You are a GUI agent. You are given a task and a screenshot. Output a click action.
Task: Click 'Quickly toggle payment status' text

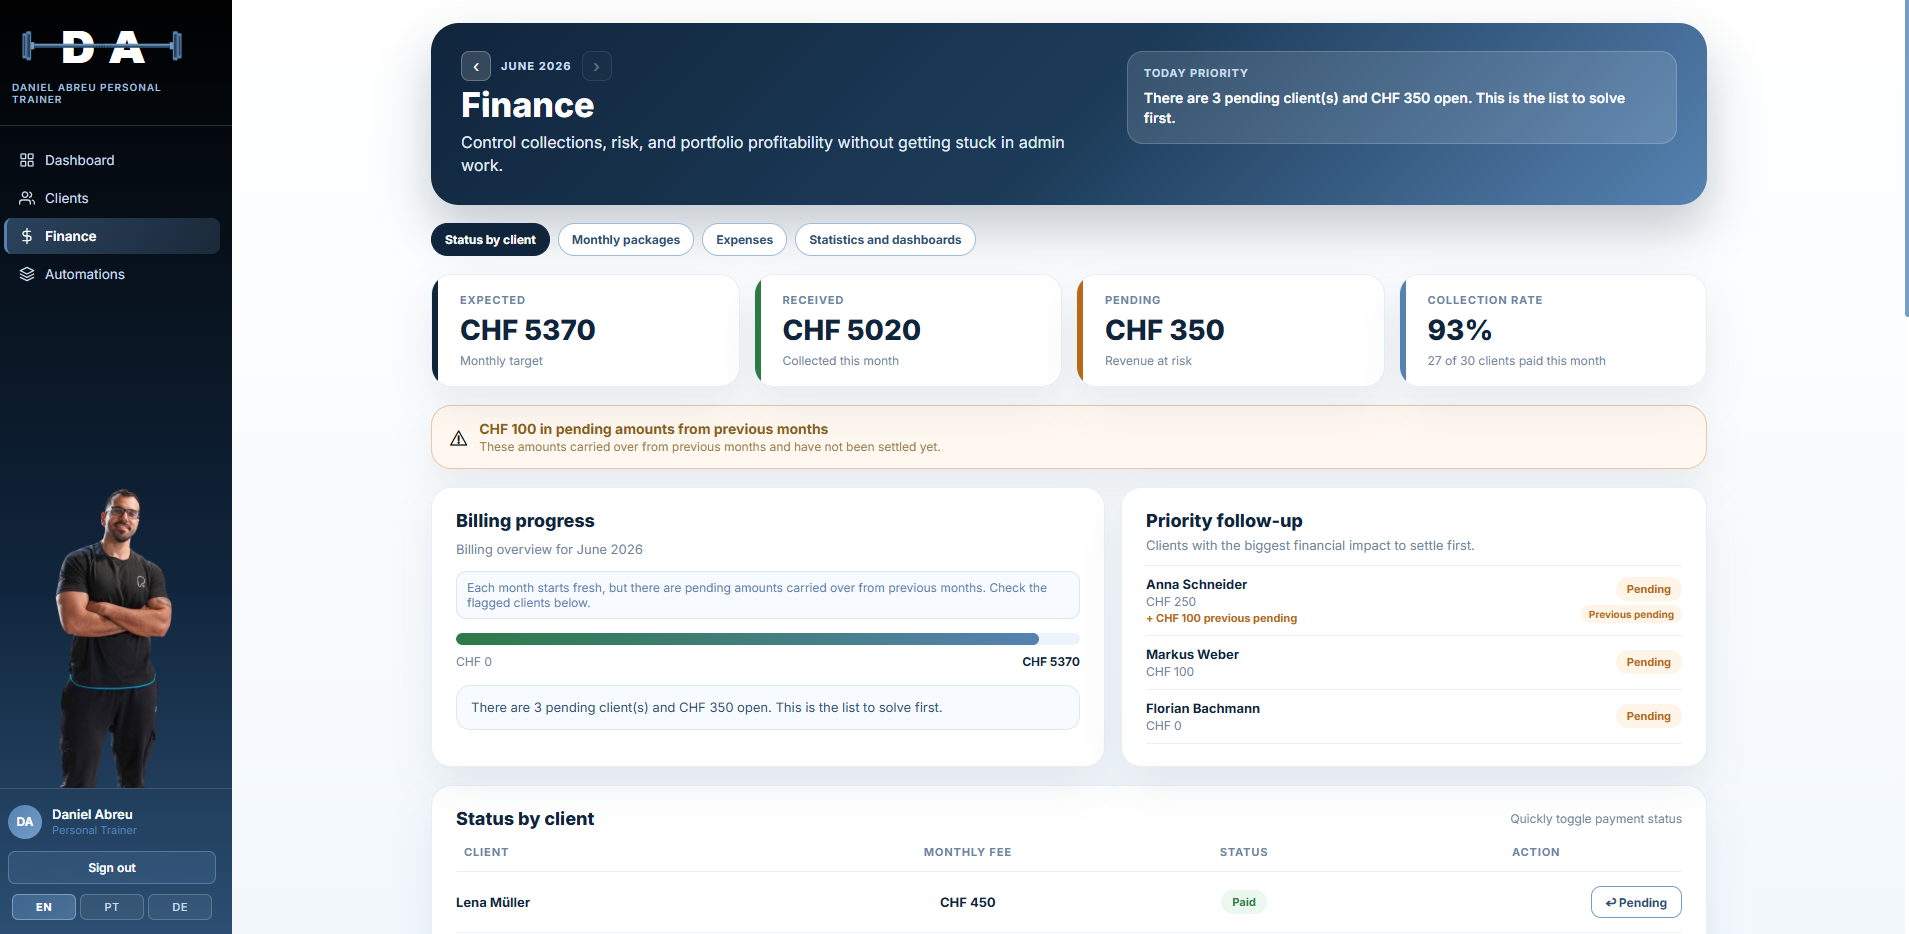(1596, 819)
